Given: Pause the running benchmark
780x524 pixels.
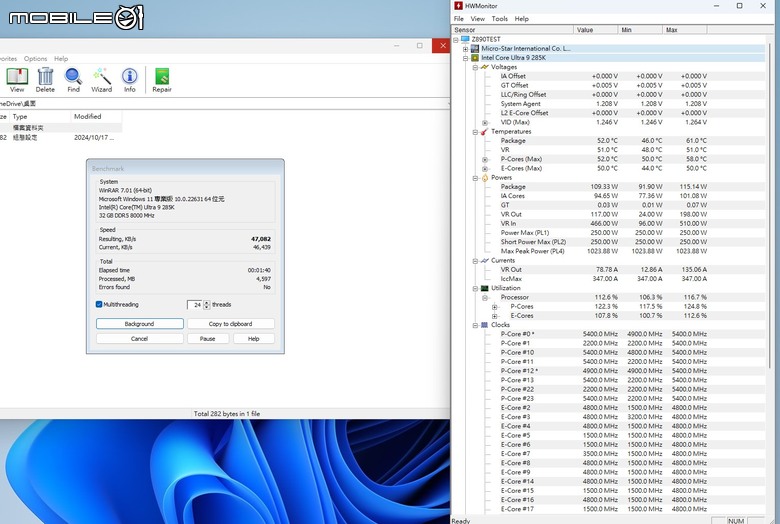Looking at the screenshot, I should (x=207, y=339).
